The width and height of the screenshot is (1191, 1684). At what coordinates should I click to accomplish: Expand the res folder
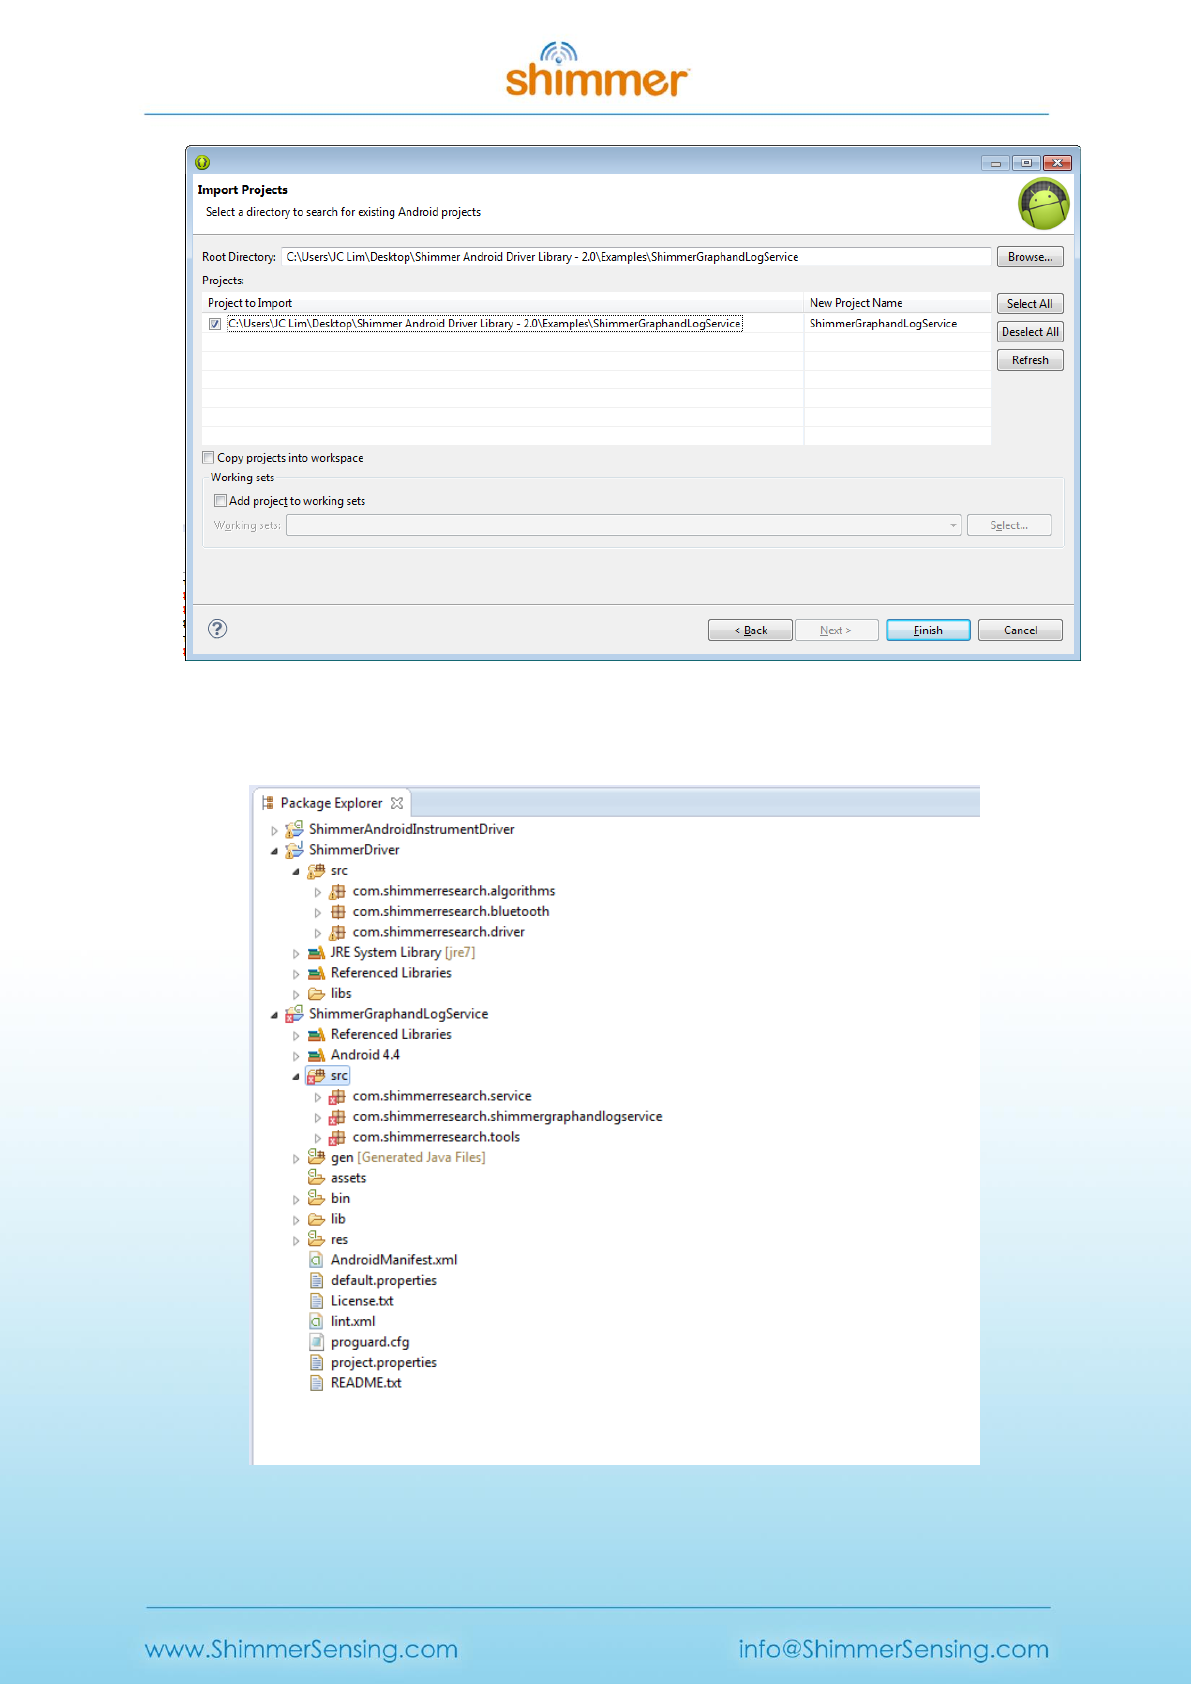pyautogui.click(x=296, y=1240)
